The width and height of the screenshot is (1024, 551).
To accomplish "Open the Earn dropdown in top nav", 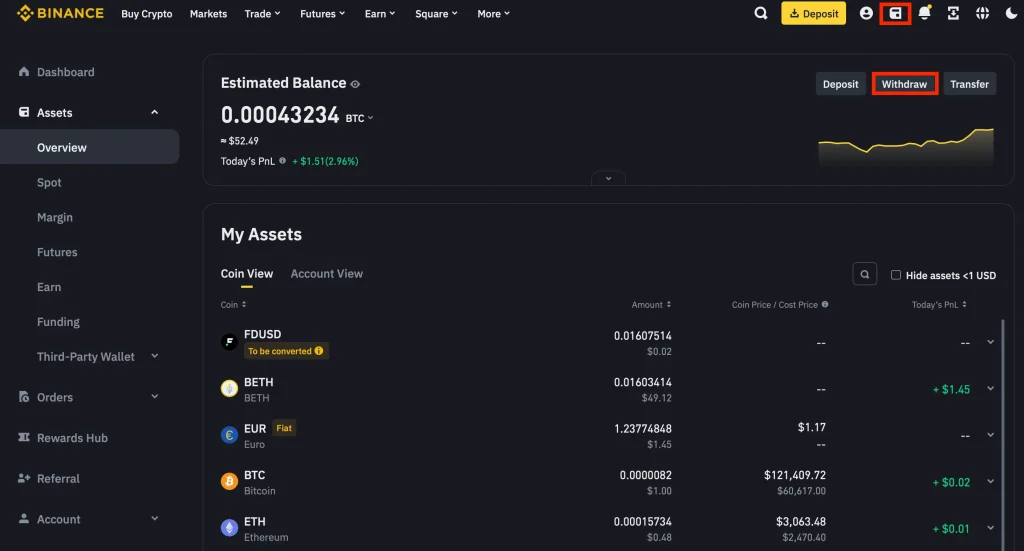I will tap(380, 14).
